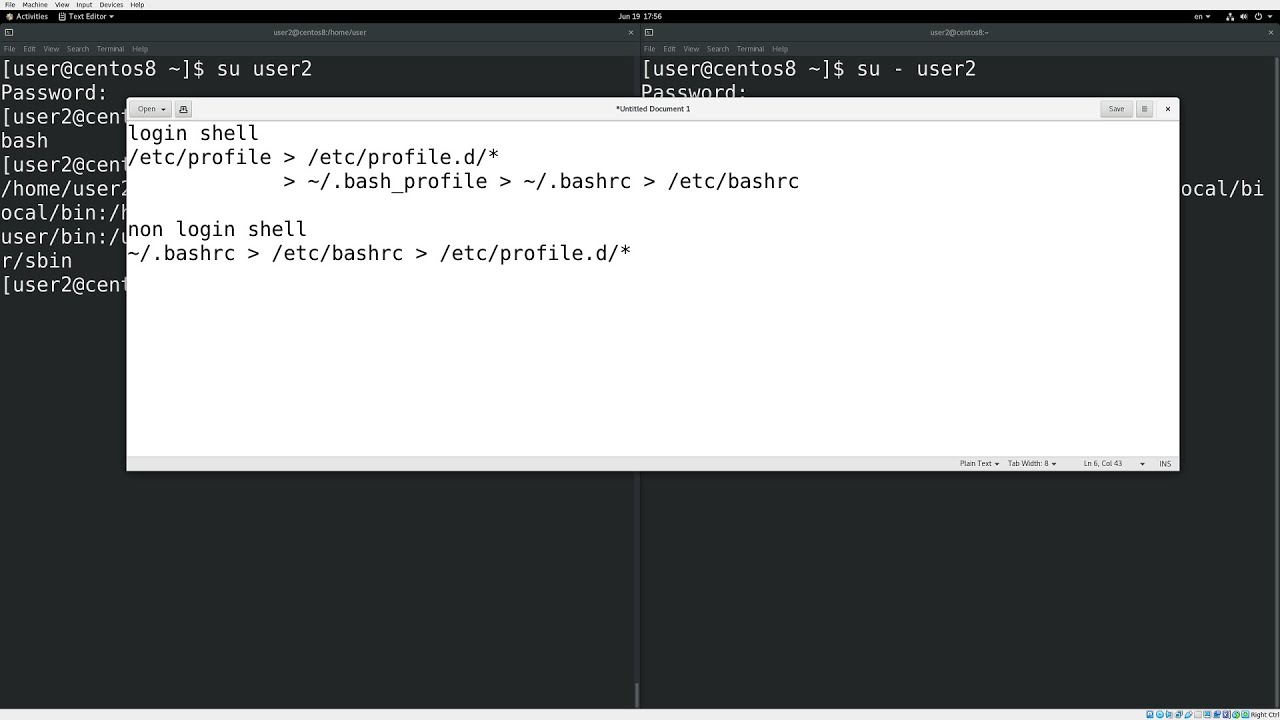The image size is (1280, 720).
Task: Open the VirtualBox View menu
Action: pos(62,5)
